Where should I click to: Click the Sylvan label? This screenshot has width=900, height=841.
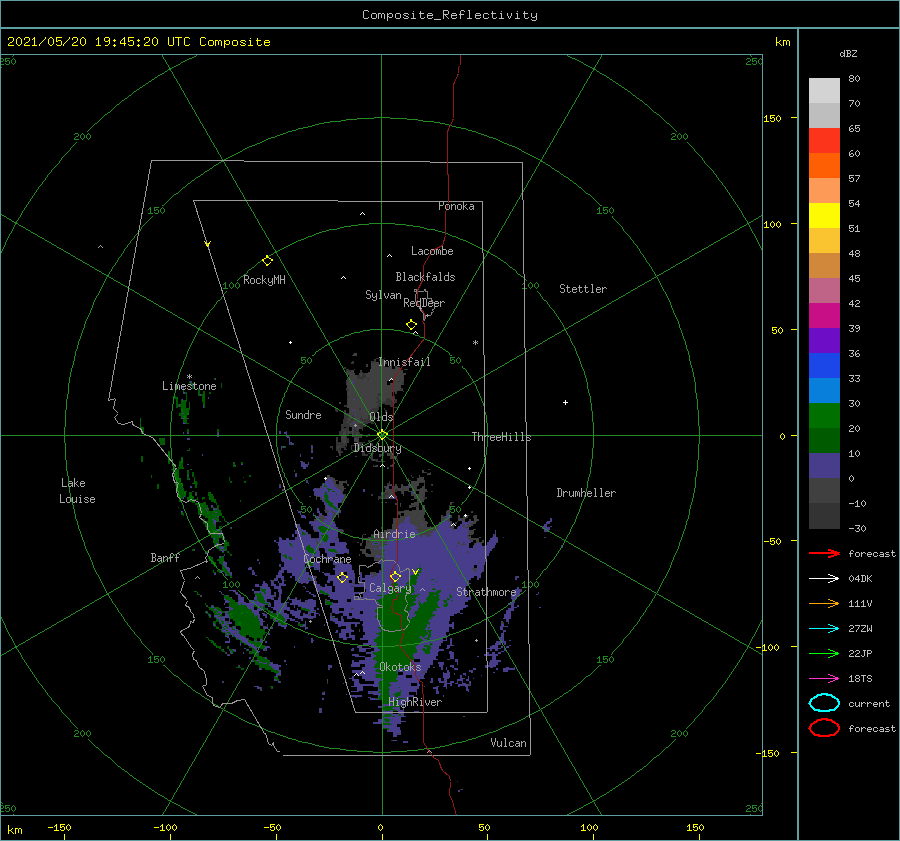pos(383,295)
